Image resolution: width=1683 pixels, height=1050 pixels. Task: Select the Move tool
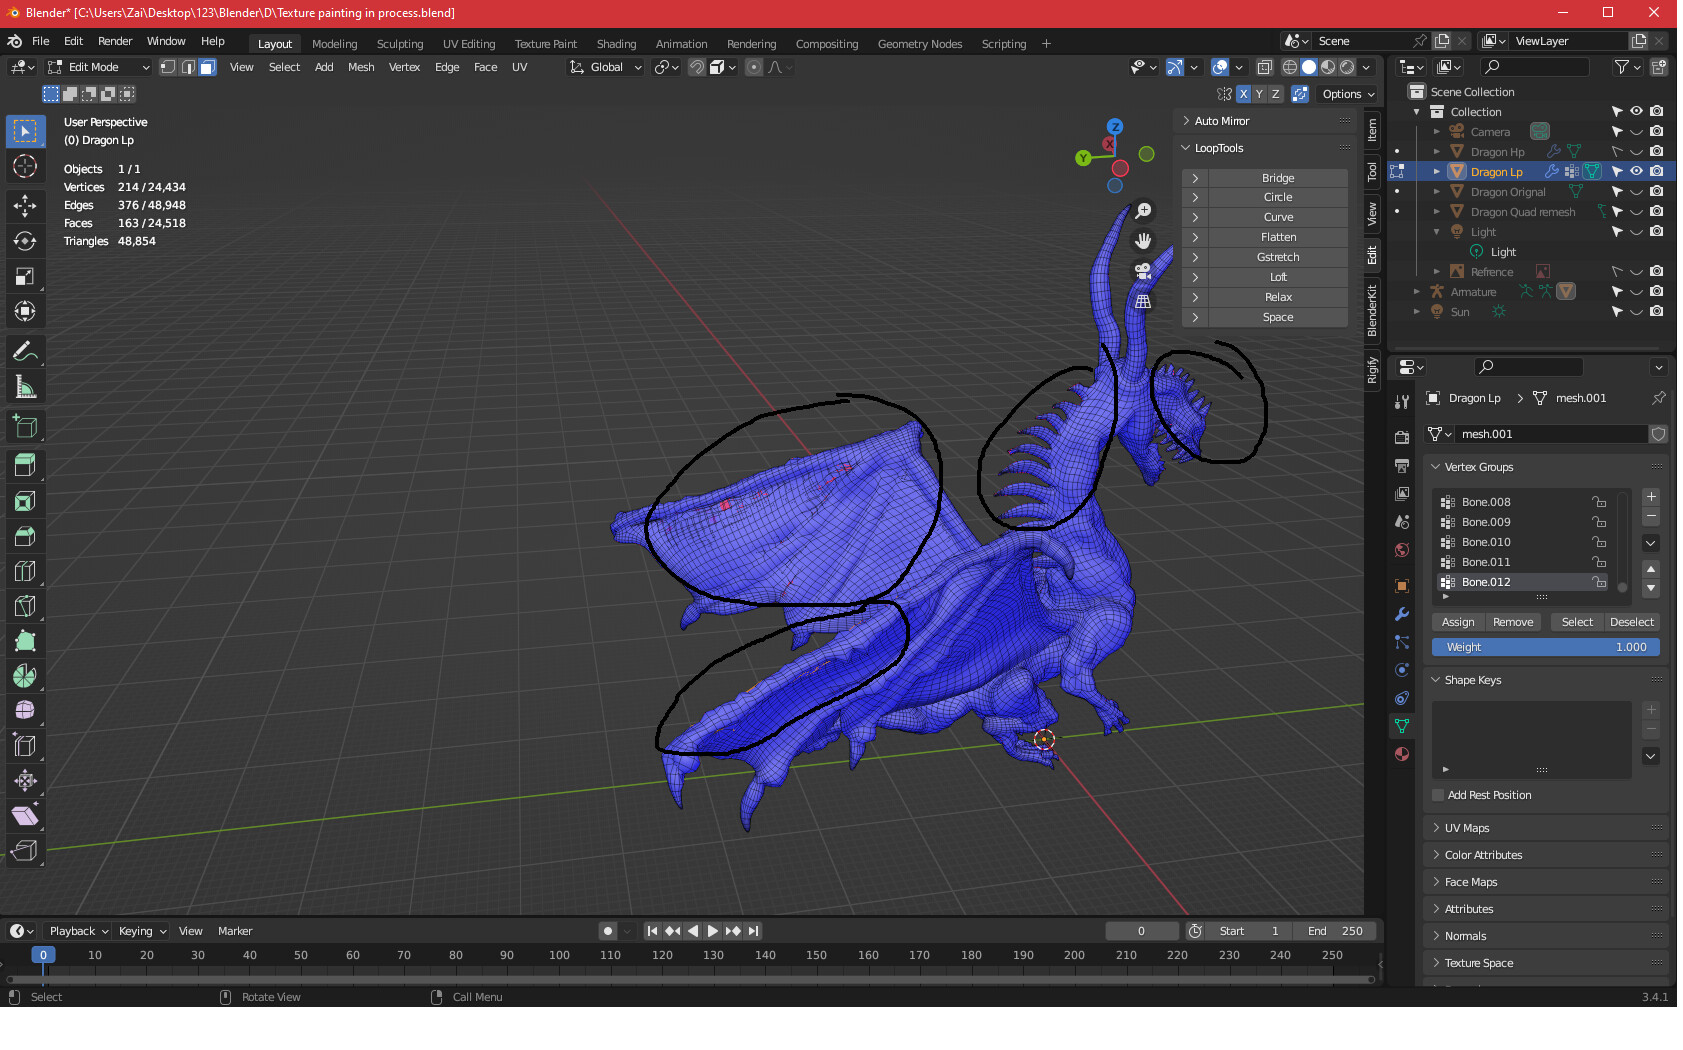click(25, 206)
